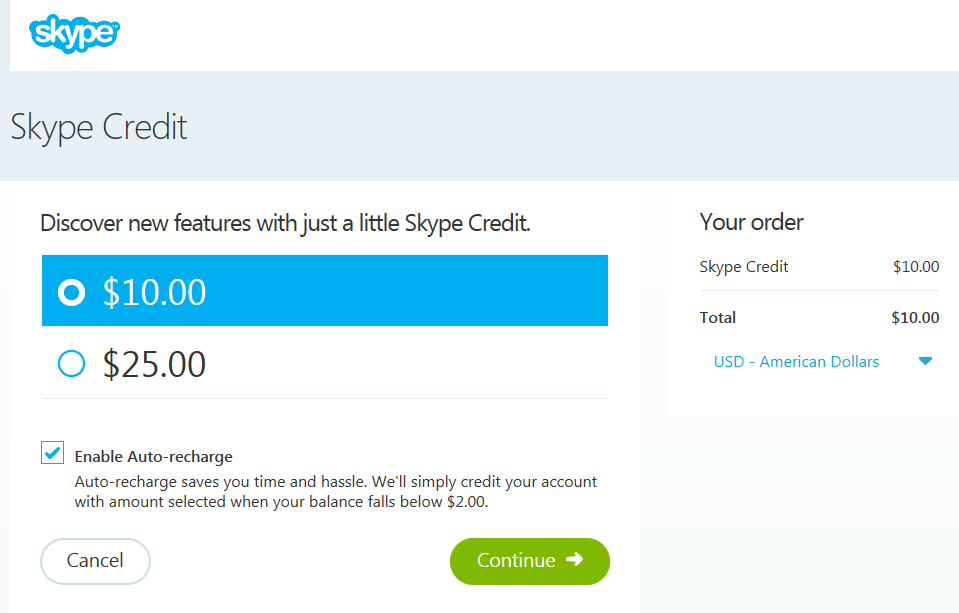Viewport: 959px width, 613px height.
Task: Expand USD - American Dollars selector
Action: tap(822, 362)
